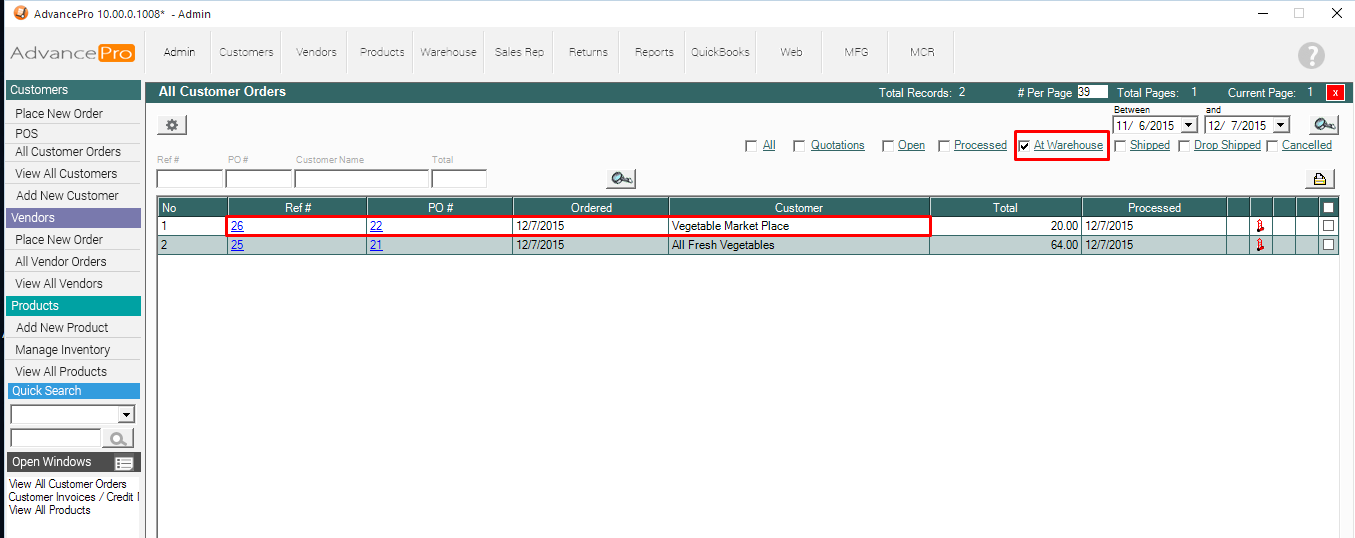Tick the row checkbox for All Fresh Vegetables order
1355x538 pixels.
click(x=1328, y=245)
